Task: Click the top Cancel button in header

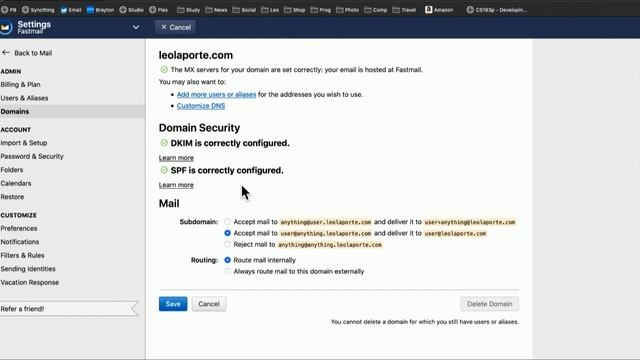Action: tap(175, 27)
